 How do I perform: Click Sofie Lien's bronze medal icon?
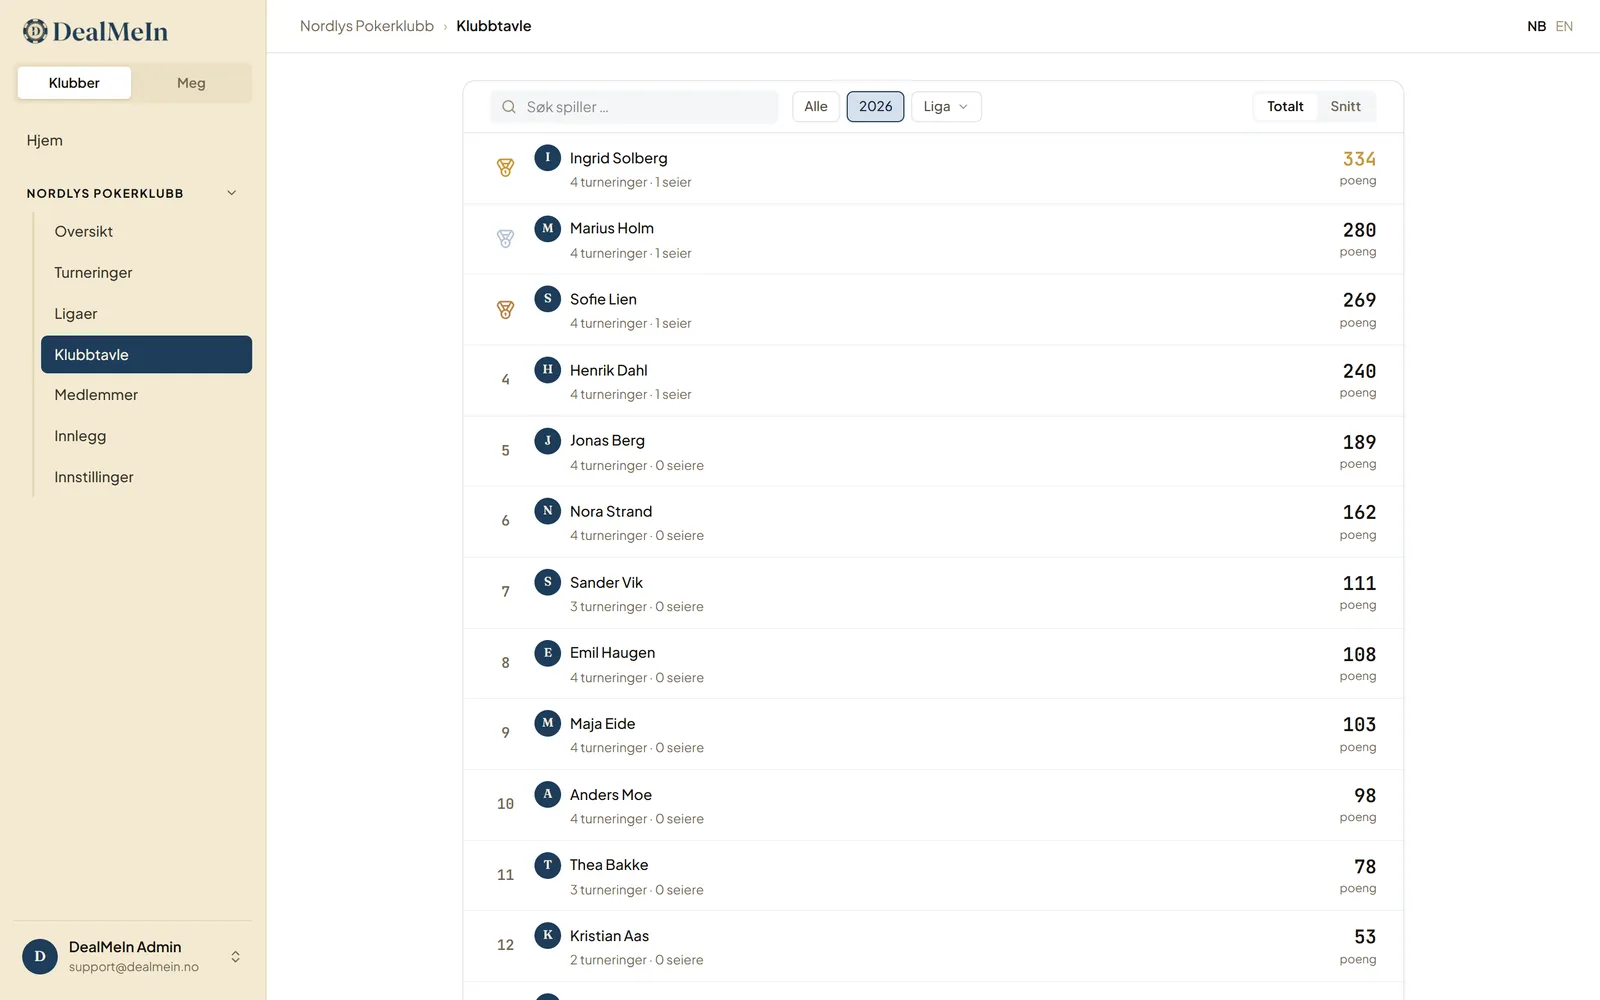click(505, 310)
